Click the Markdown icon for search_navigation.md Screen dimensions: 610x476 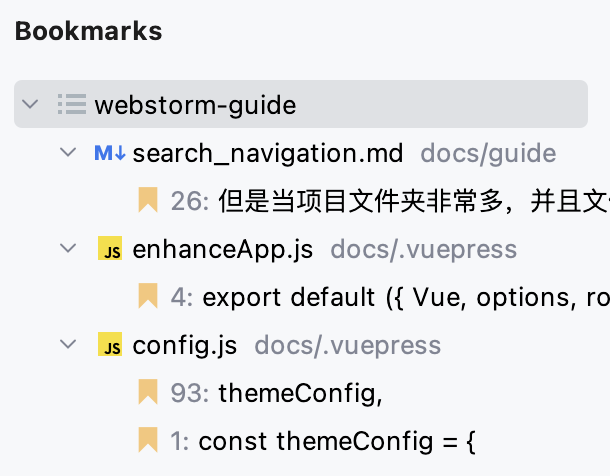point(109,153)
